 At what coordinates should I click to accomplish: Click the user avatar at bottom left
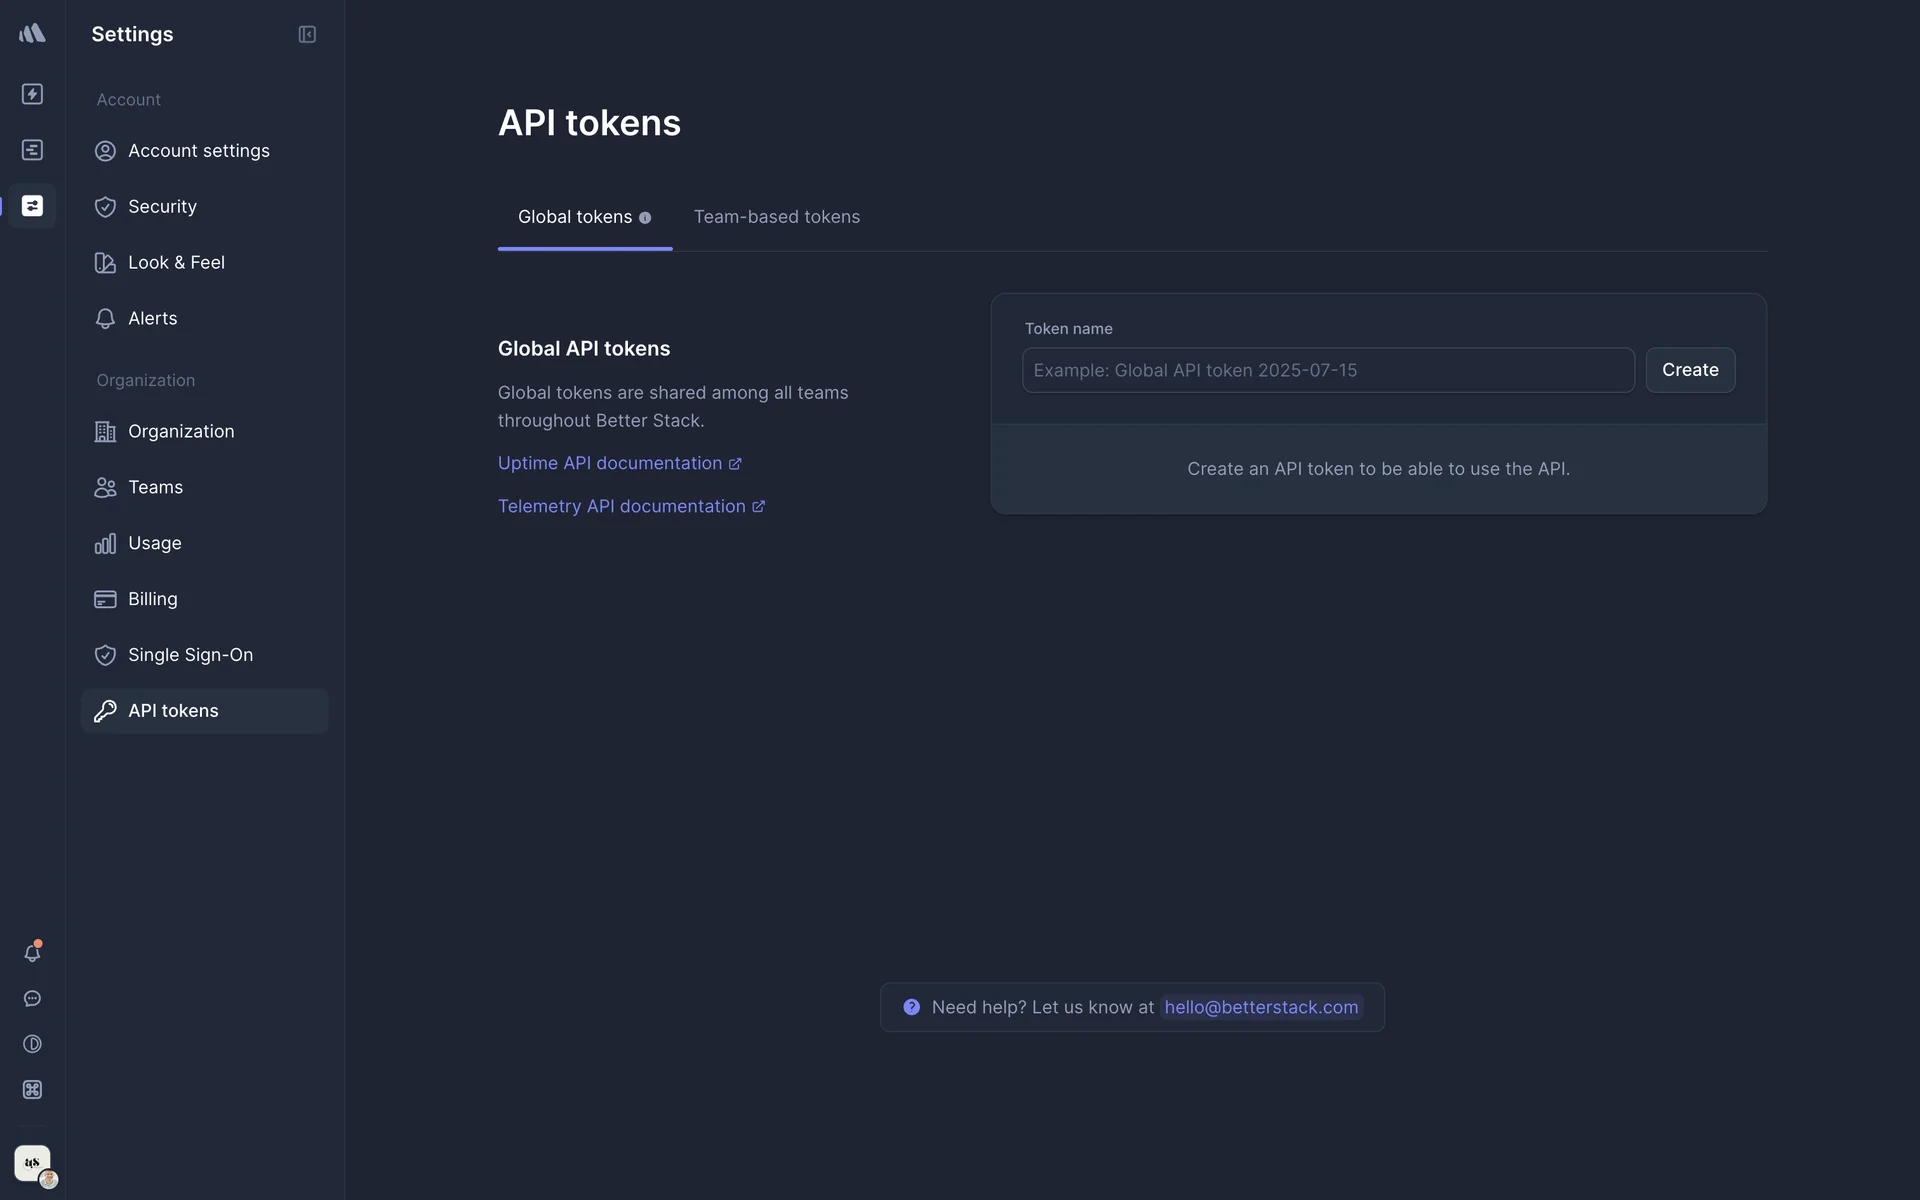[x=33, y=1164]
